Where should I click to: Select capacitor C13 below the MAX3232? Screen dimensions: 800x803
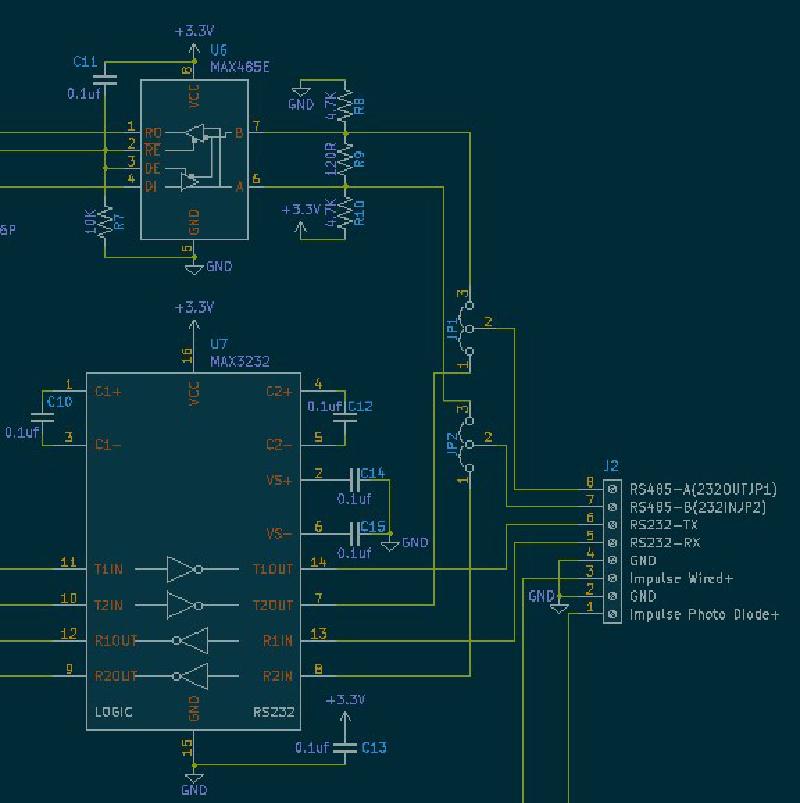pos(345,747)
